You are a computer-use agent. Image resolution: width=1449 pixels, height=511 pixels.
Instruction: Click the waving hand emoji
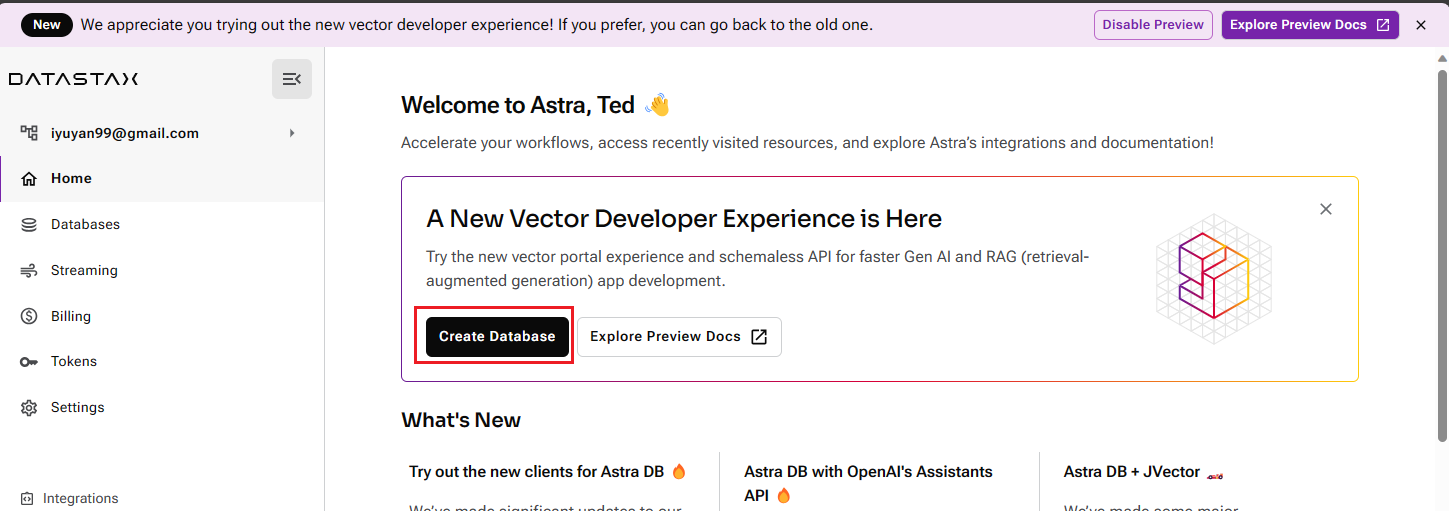pyautogui.click(x=657, y=105)
